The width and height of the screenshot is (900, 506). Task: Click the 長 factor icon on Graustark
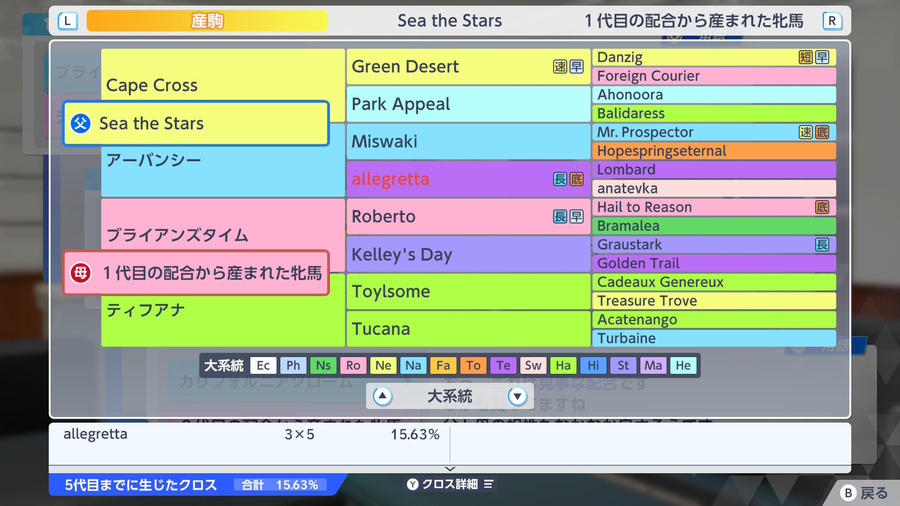pos(822,244)
